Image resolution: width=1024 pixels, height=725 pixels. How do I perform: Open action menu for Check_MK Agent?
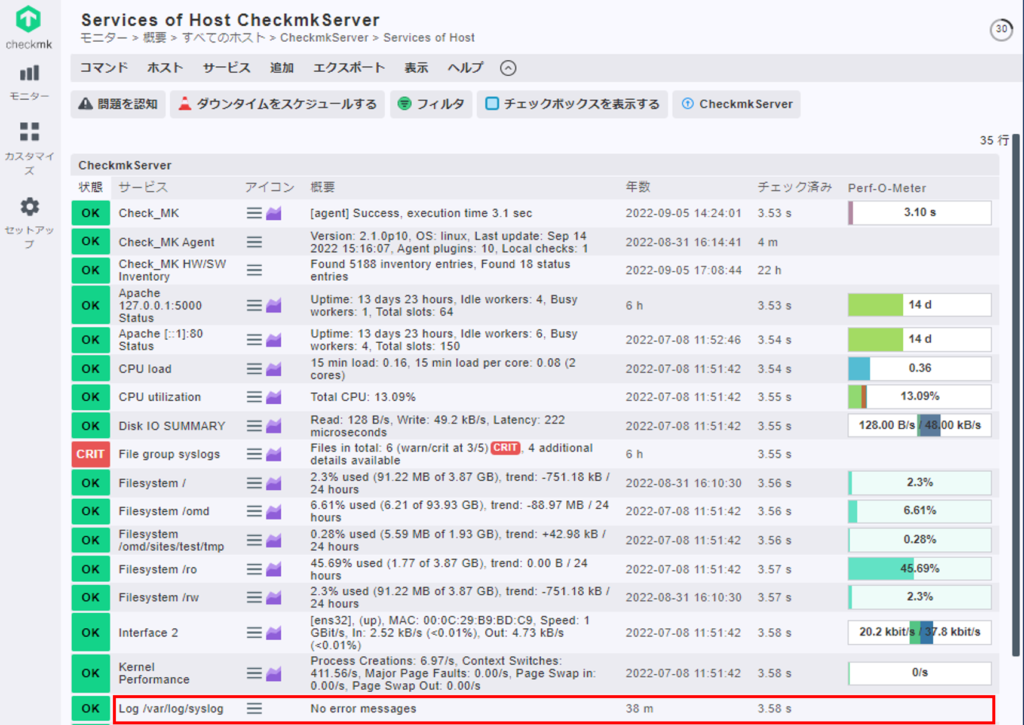pyautogui.click(x=254, y=242)
